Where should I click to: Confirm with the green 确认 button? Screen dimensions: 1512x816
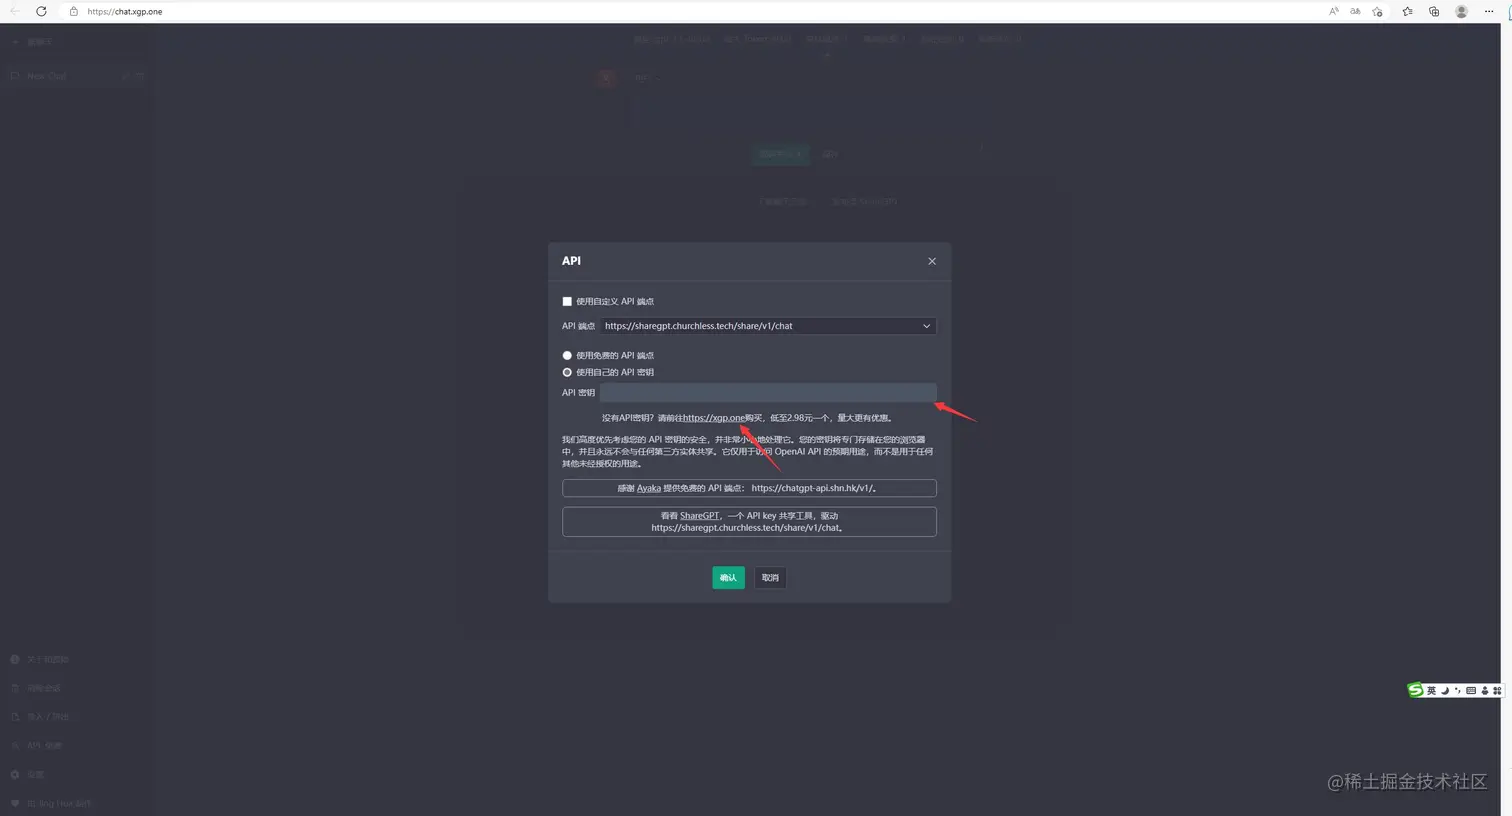(x=728, y=577)
